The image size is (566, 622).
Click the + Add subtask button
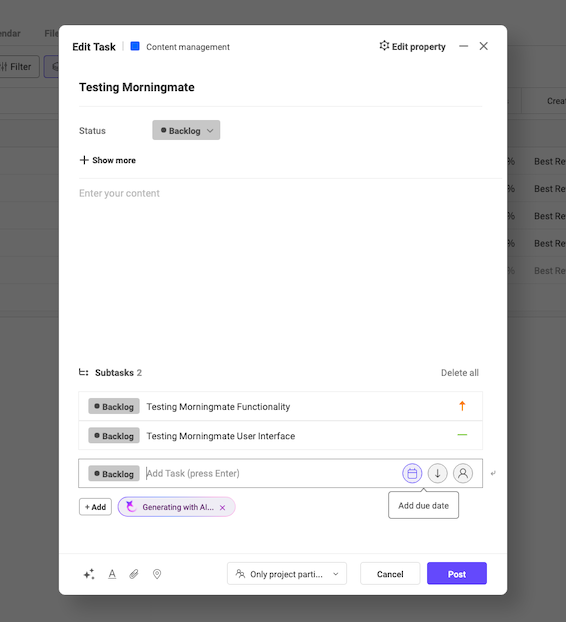pyautogui.click(x=95, y=507)
